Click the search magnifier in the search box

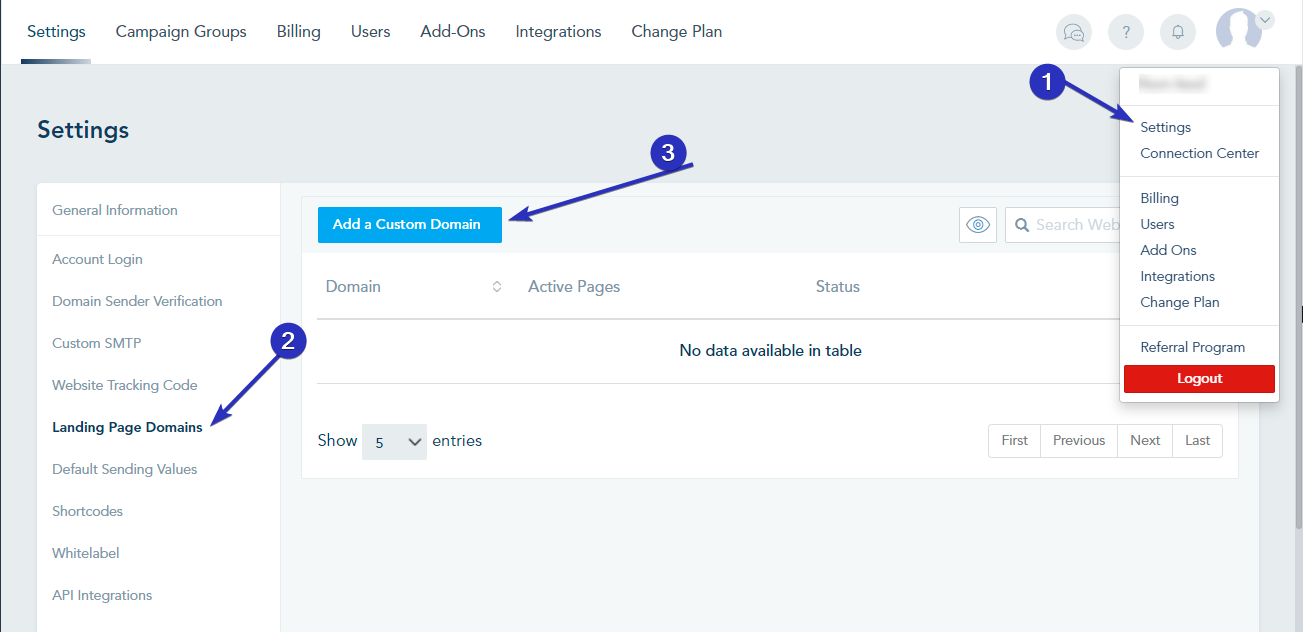pos(1022,225)
